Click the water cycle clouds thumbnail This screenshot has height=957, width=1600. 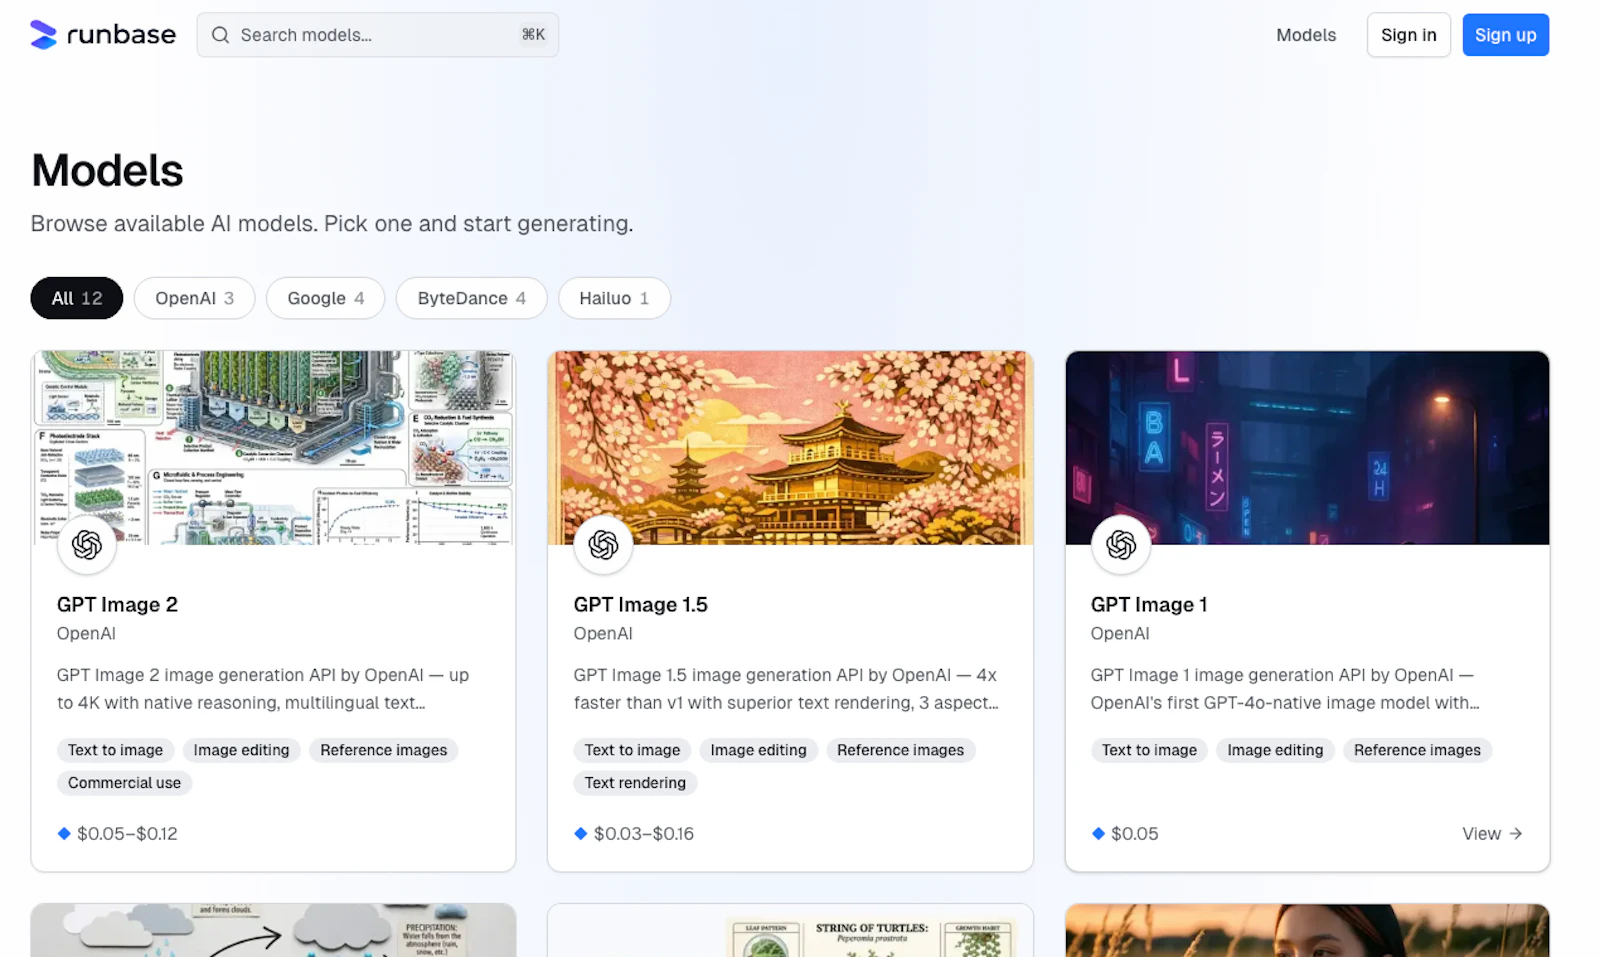(273, 930)
